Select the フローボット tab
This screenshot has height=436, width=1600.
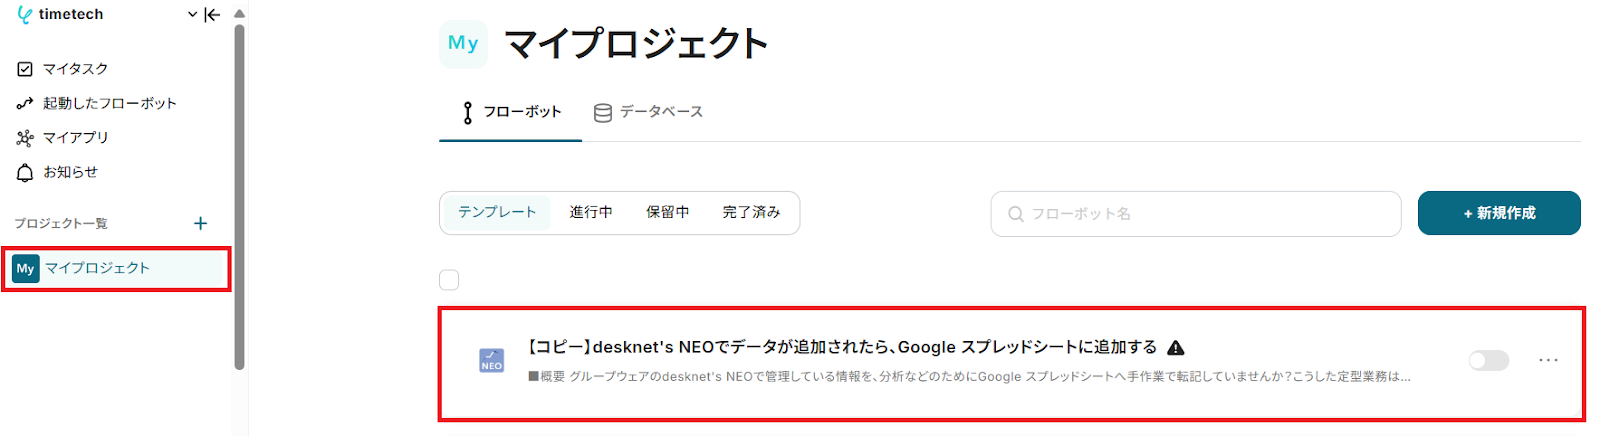coord(511,112)
